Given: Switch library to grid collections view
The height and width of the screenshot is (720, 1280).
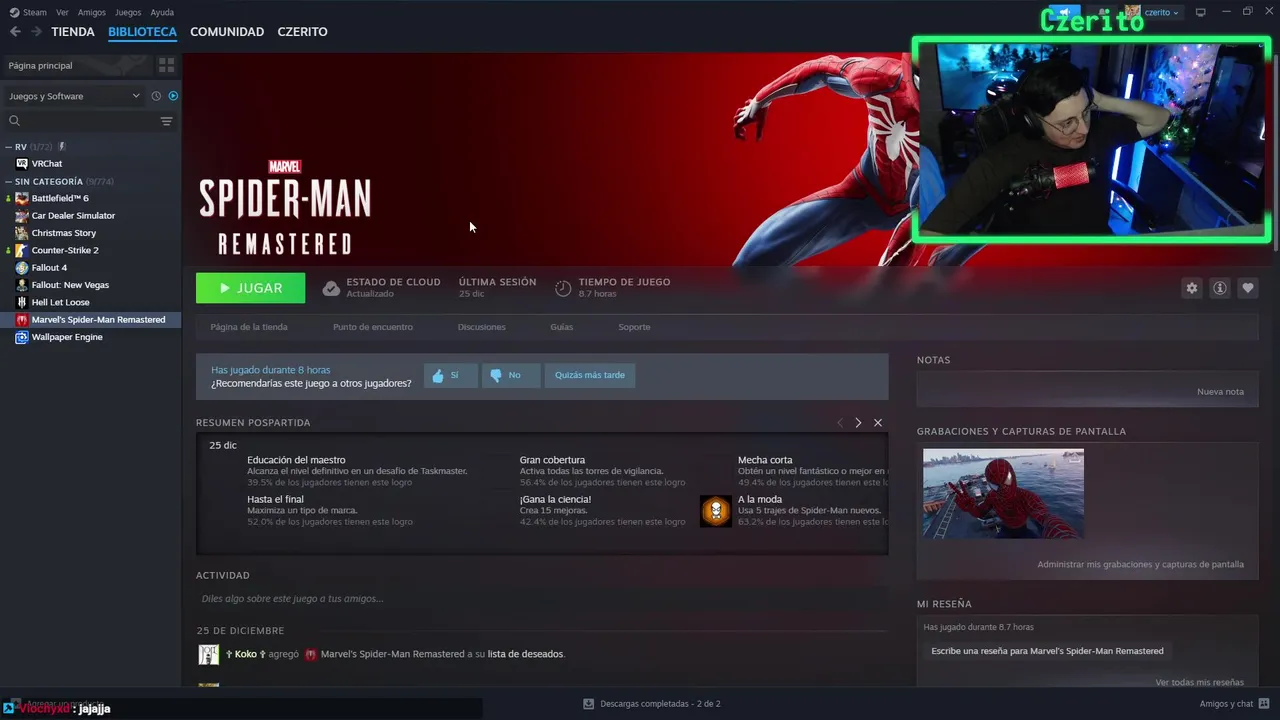Looking at the screenshot, I should (166, 65).
